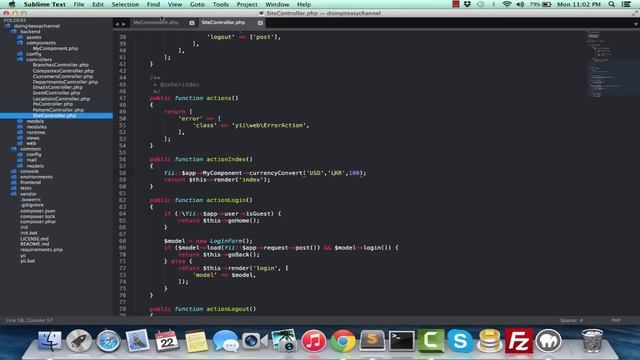640x360 pixels.
Task: Open CompaniesController.php in the sidebar
Action: pos(63,71)
